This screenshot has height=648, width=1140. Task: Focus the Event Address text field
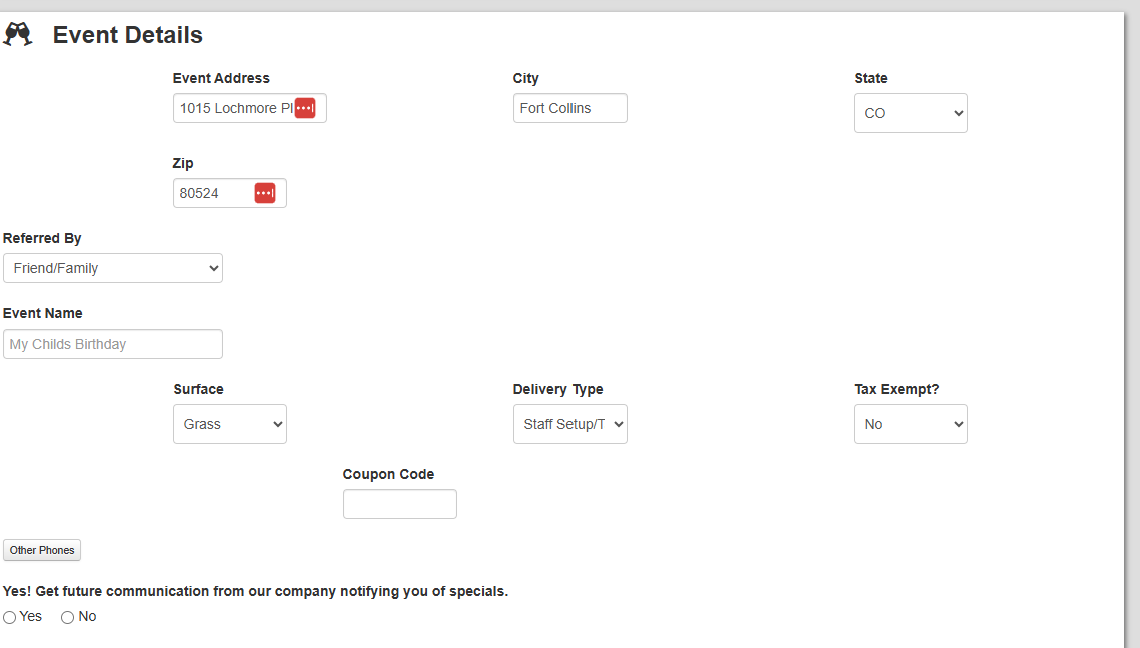click(x=233, y=108)
